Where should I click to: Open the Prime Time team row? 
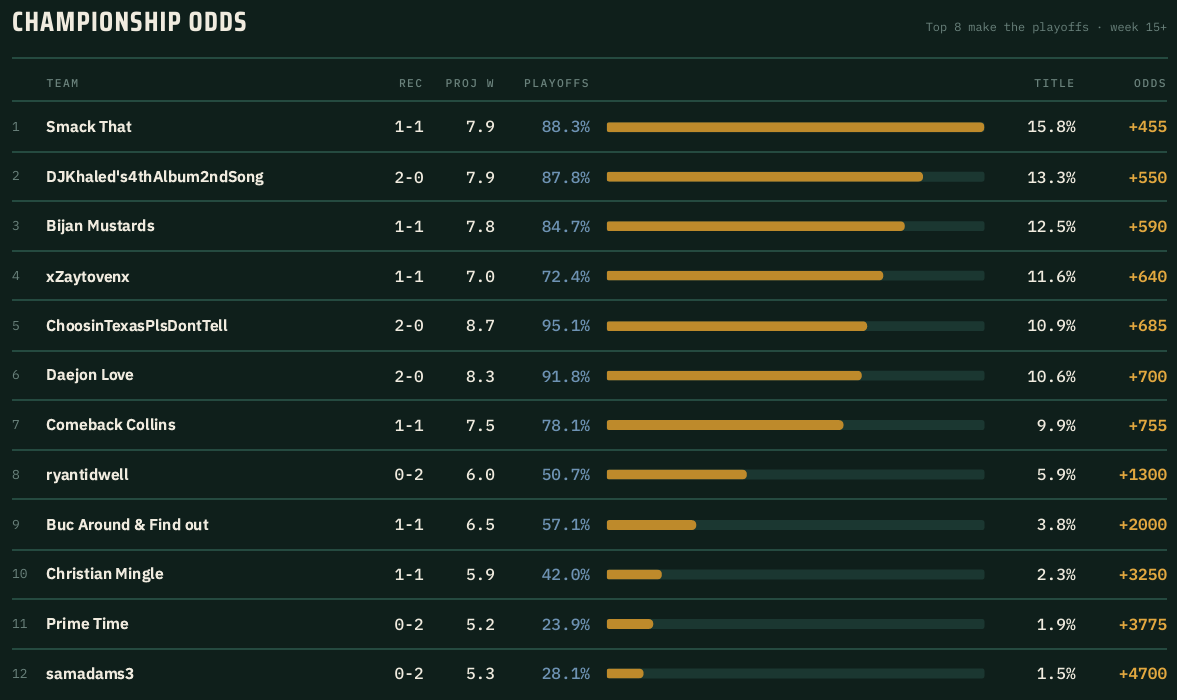(x=589, y=624)
